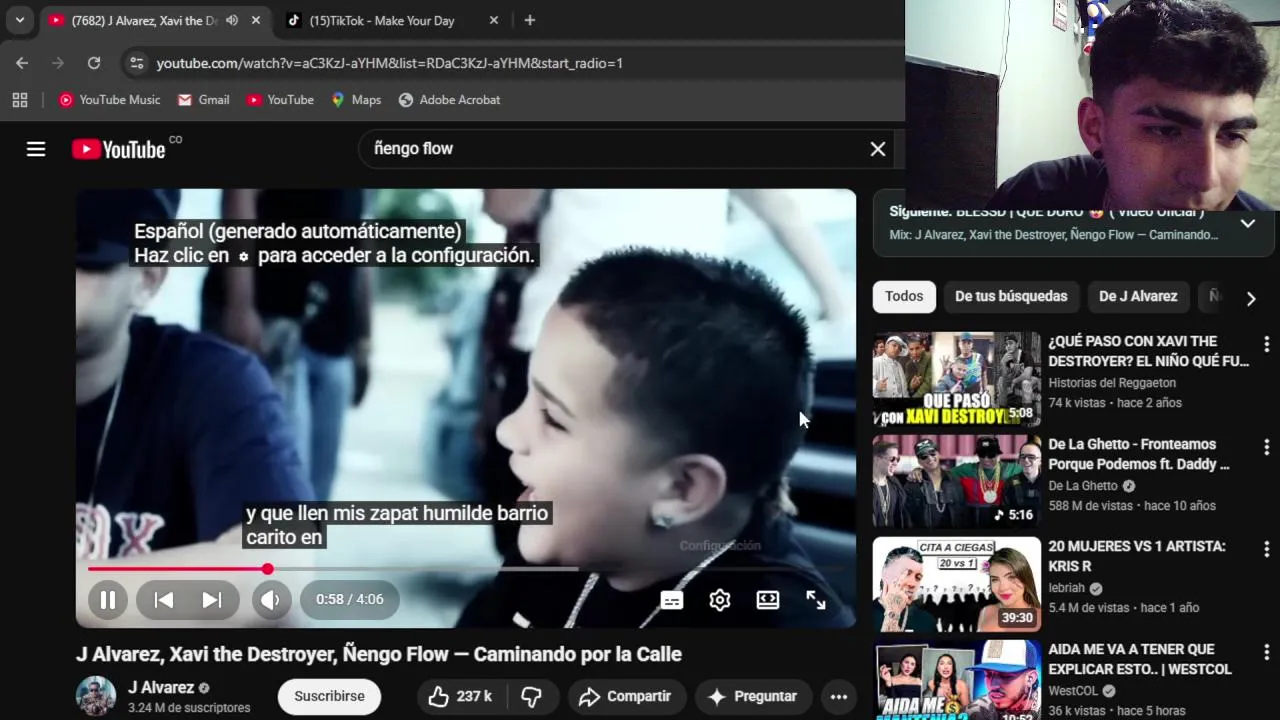
Task: Open the Gmail bookmark
Action: 203,100
